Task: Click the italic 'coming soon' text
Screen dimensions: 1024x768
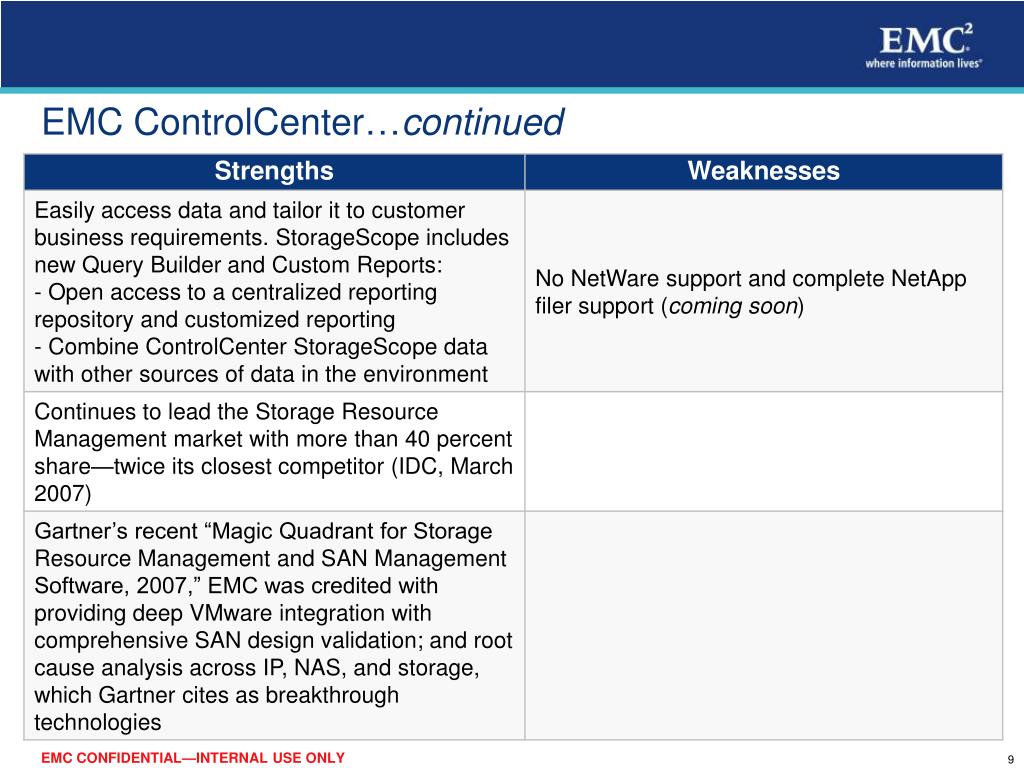Action: (733, 306)
